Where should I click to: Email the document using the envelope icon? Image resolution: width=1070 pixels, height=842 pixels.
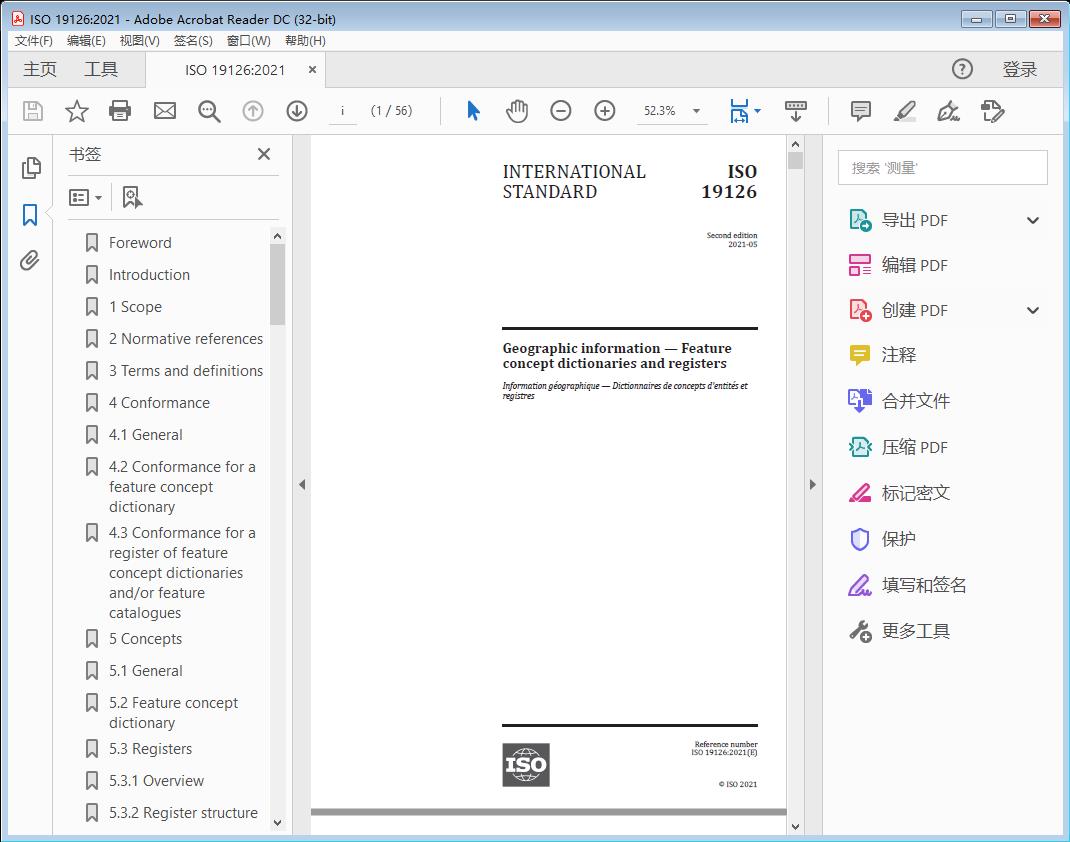[164, 111]
